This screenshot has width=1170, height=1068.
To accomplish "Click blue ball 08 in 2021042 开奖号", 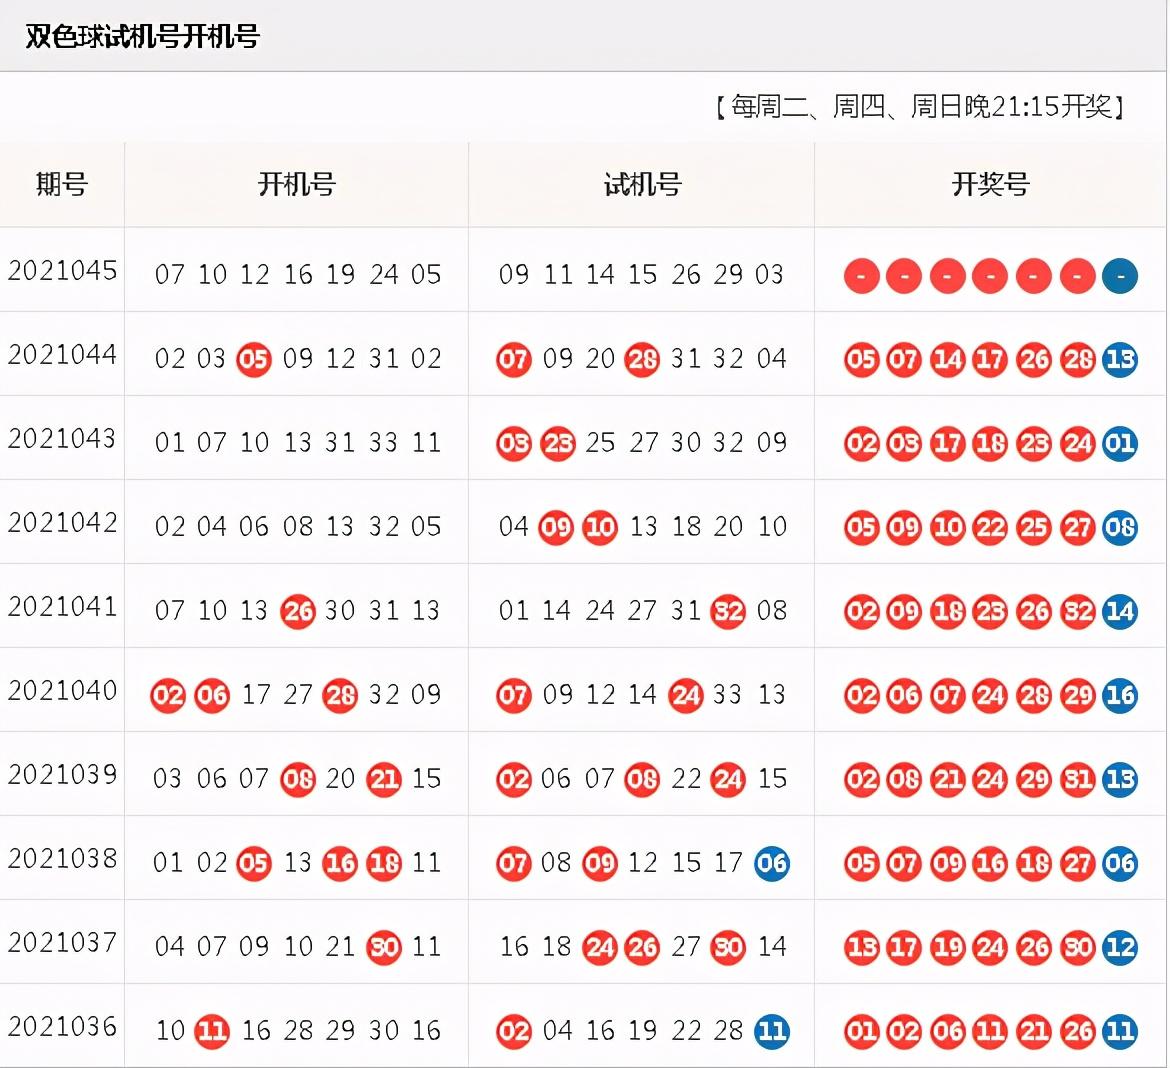I will coord(1120,528).
